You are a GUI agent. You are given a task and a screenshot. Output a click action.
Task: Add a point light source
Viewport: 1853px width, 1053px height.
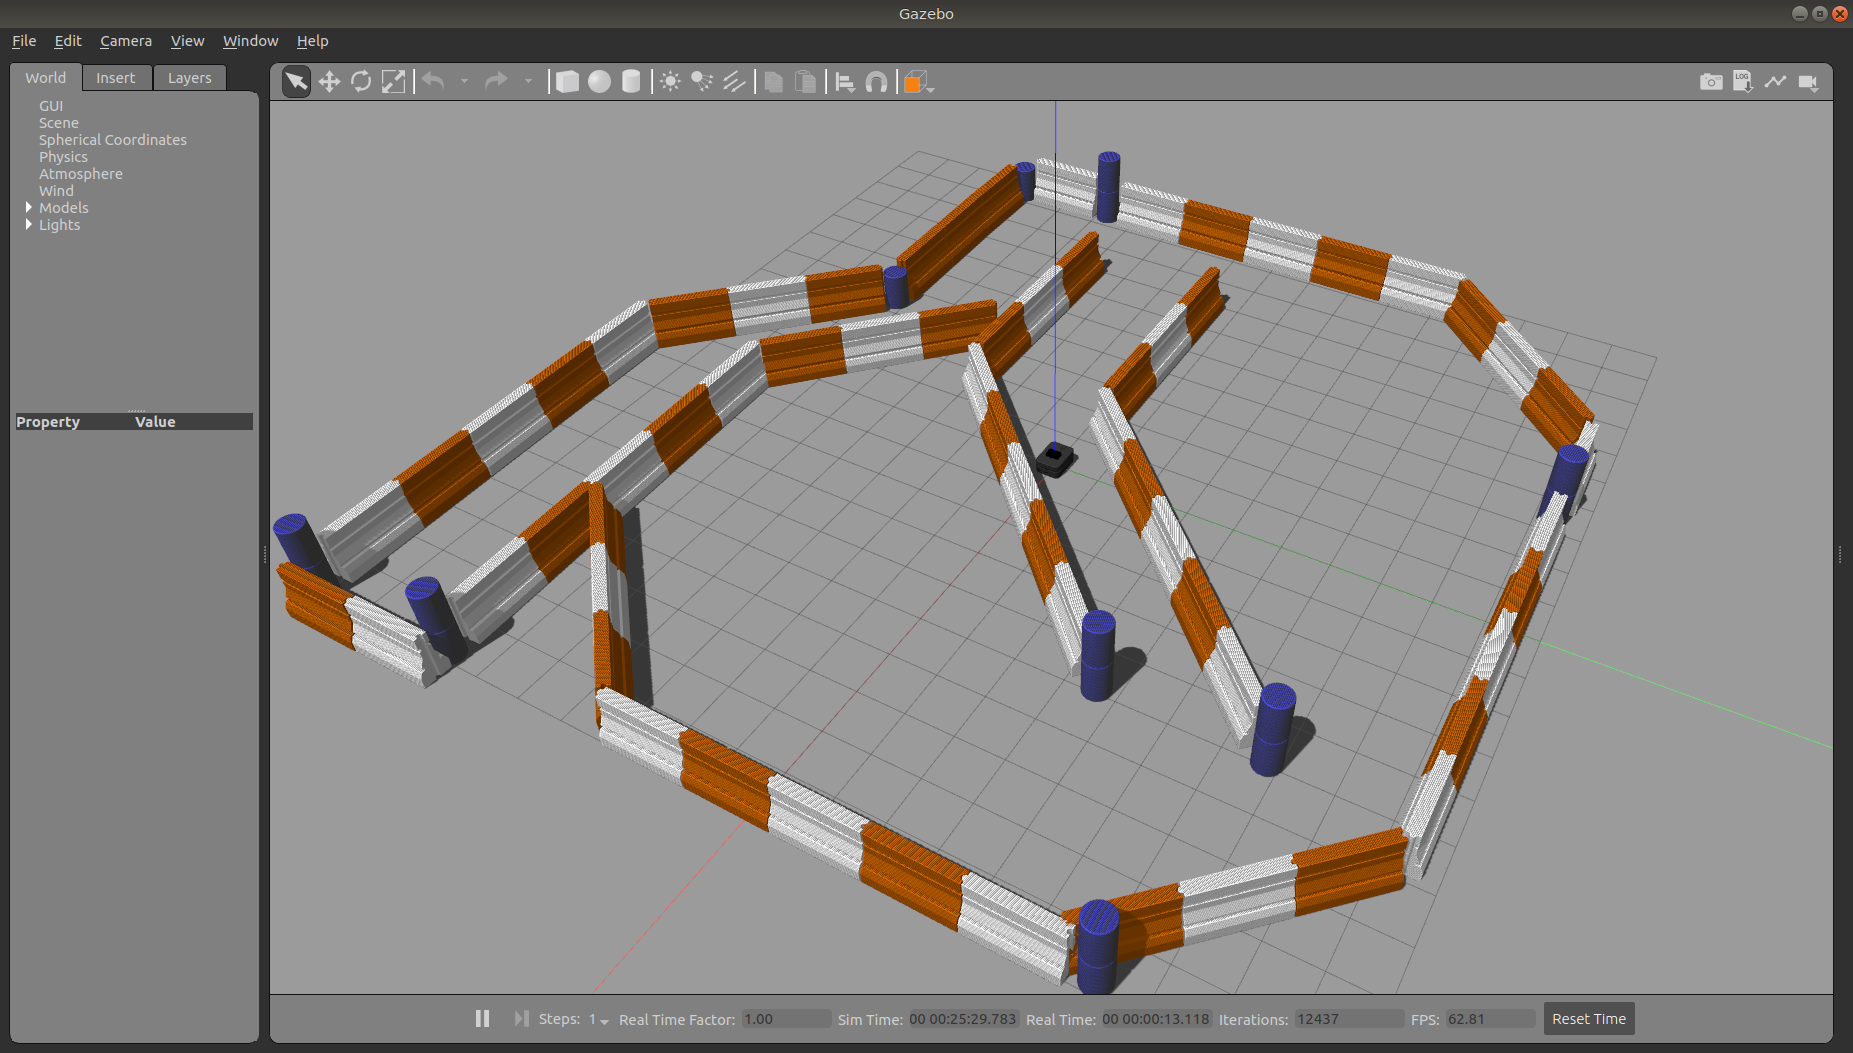[670, 82]
